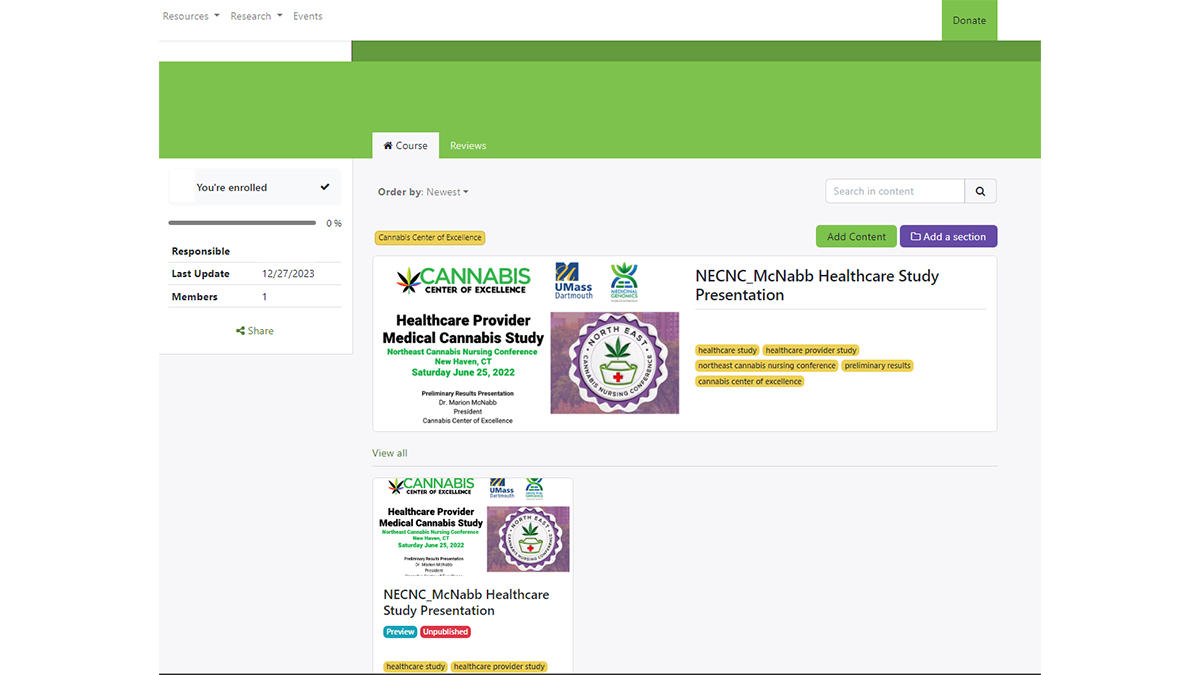The height and width of the screenshot is (675, 1200).
Task: Click the Preview badge
Action: point(400,632)
